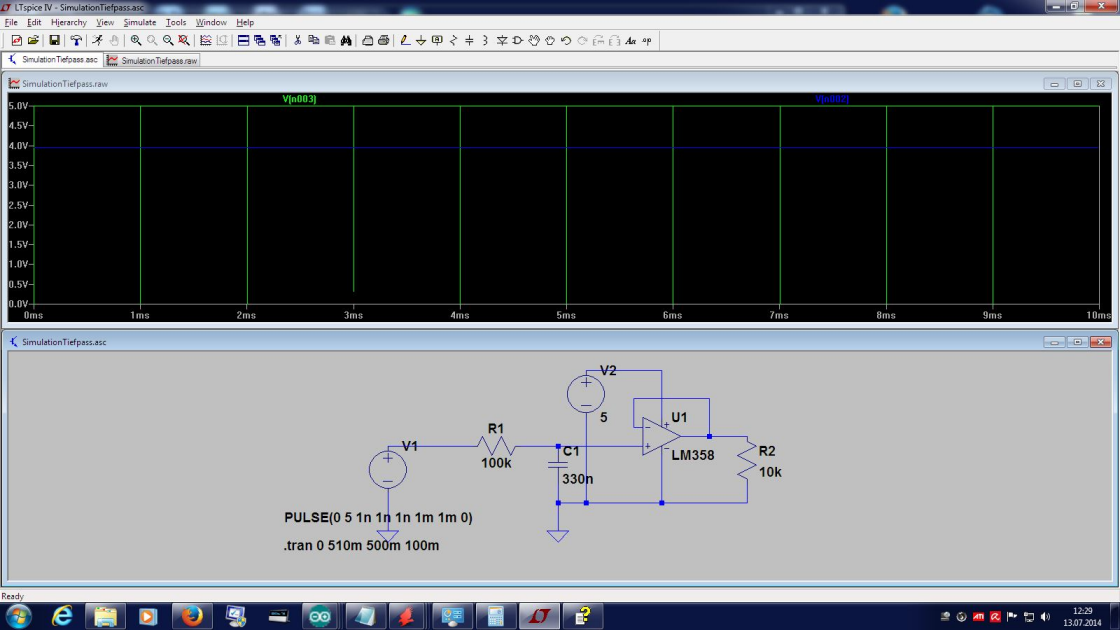Select the Place Text Aa tool
The image size is (1120, 630).
point(631,41)
